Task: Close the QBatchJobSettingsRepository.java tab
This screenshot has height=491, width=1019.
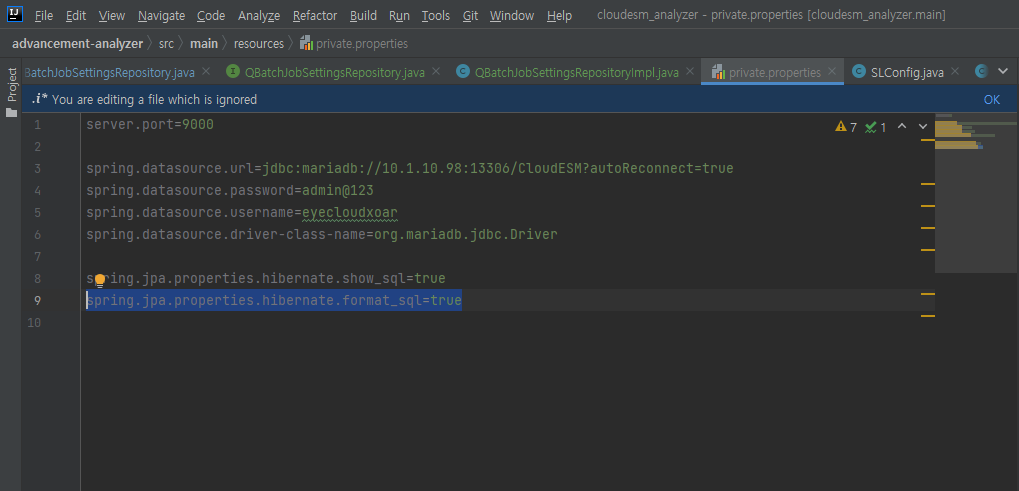Action: pyautogui.click(x=435, y=71)
